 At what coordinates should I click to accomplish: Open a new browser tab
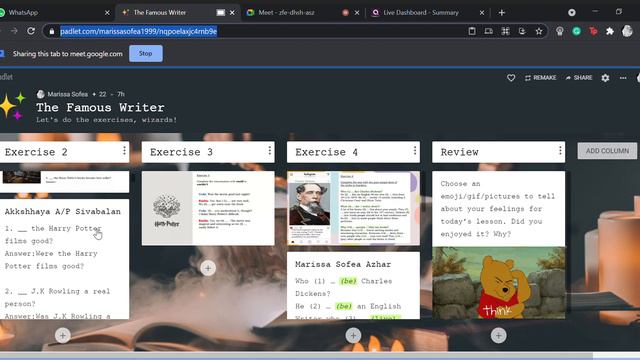(502, 13)
